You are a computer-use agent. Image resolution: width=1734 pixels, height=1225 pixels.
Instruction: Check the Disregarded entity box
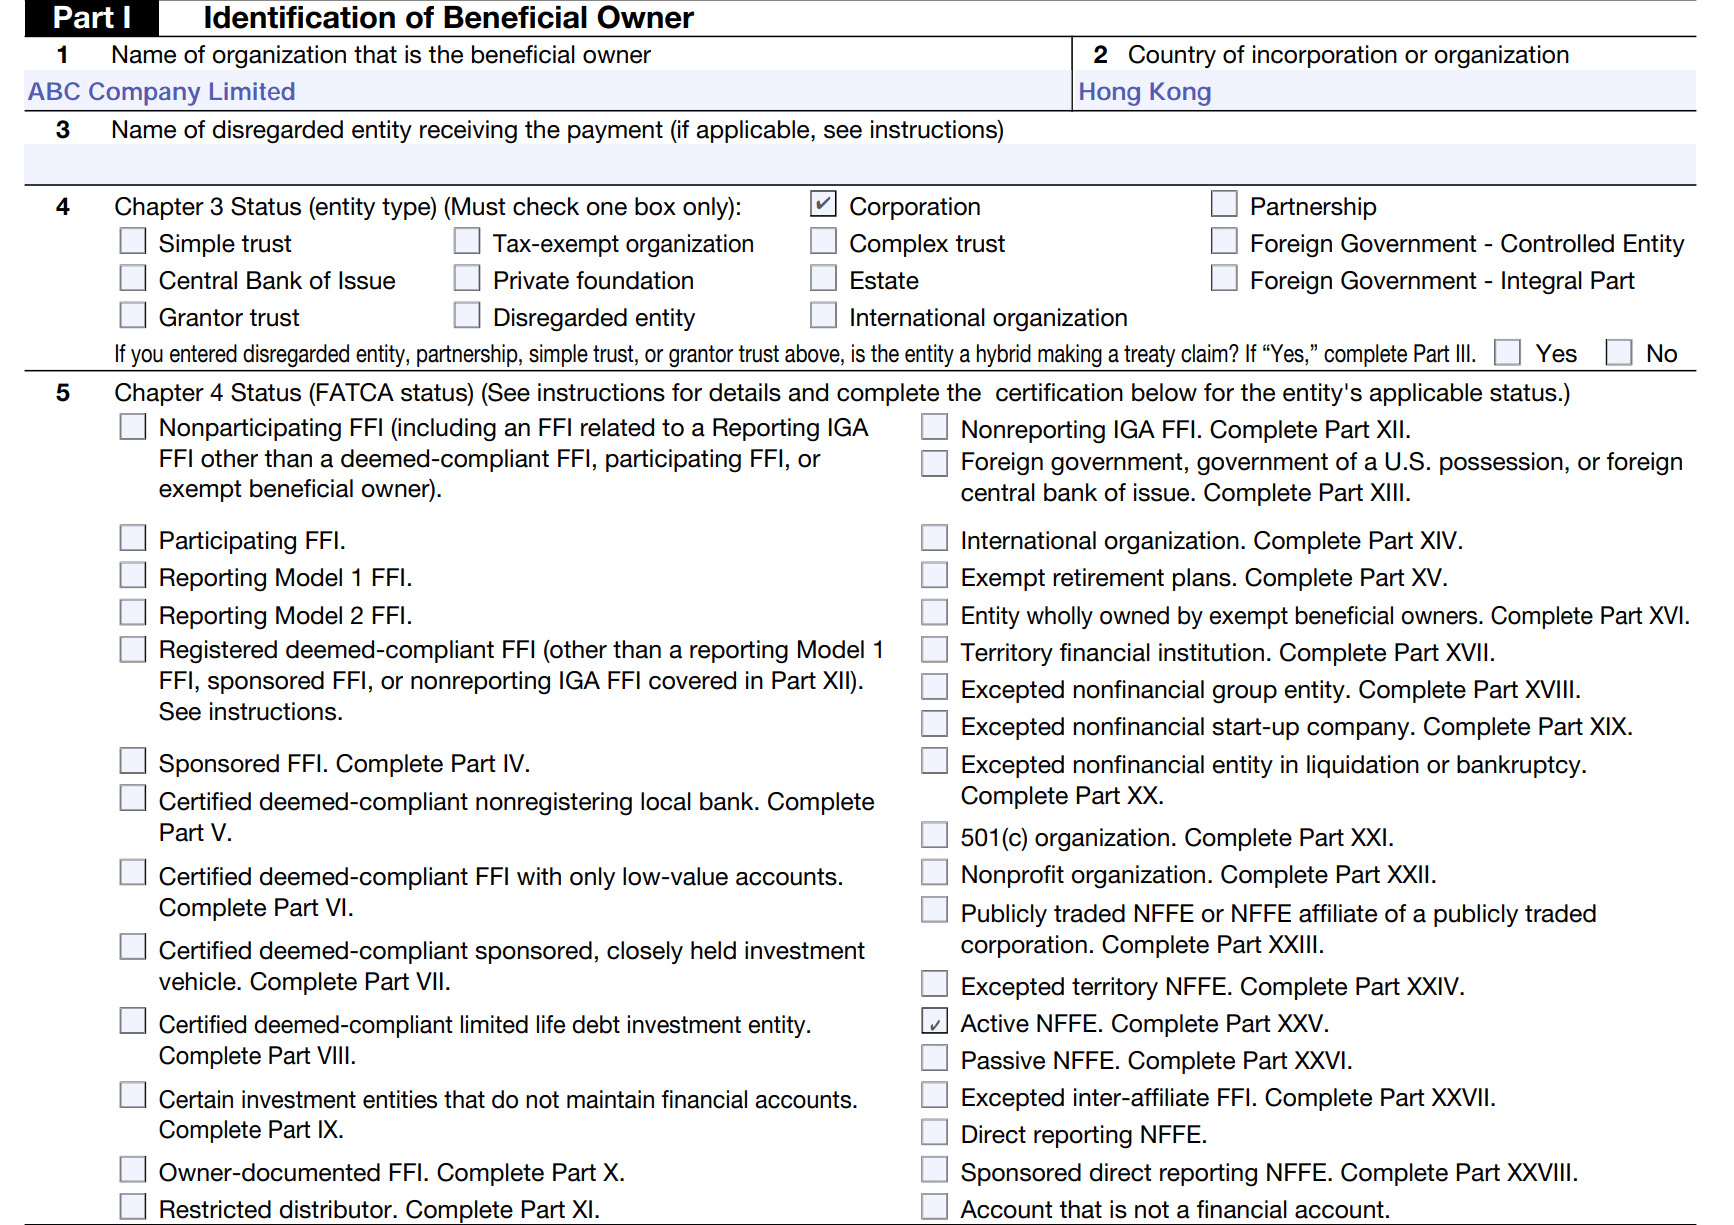point(467,316)
